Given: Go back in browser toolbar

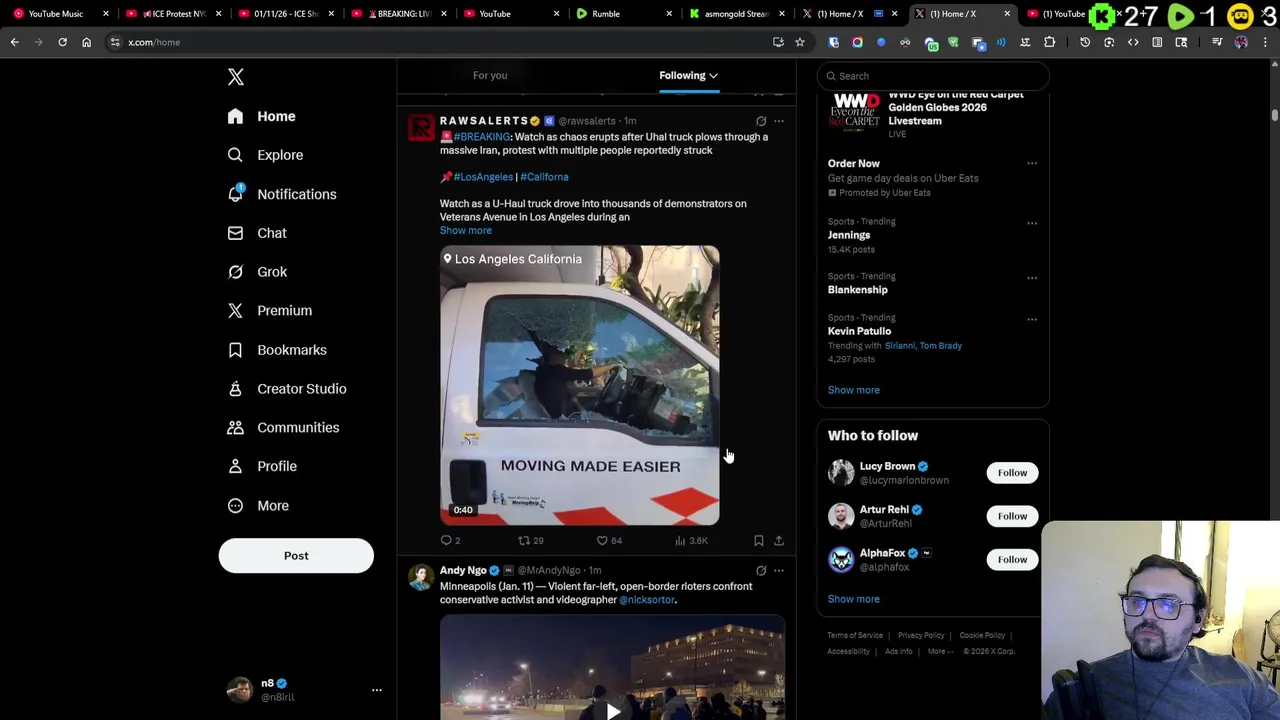Looking at the screenshot, I should pos(15,42).
